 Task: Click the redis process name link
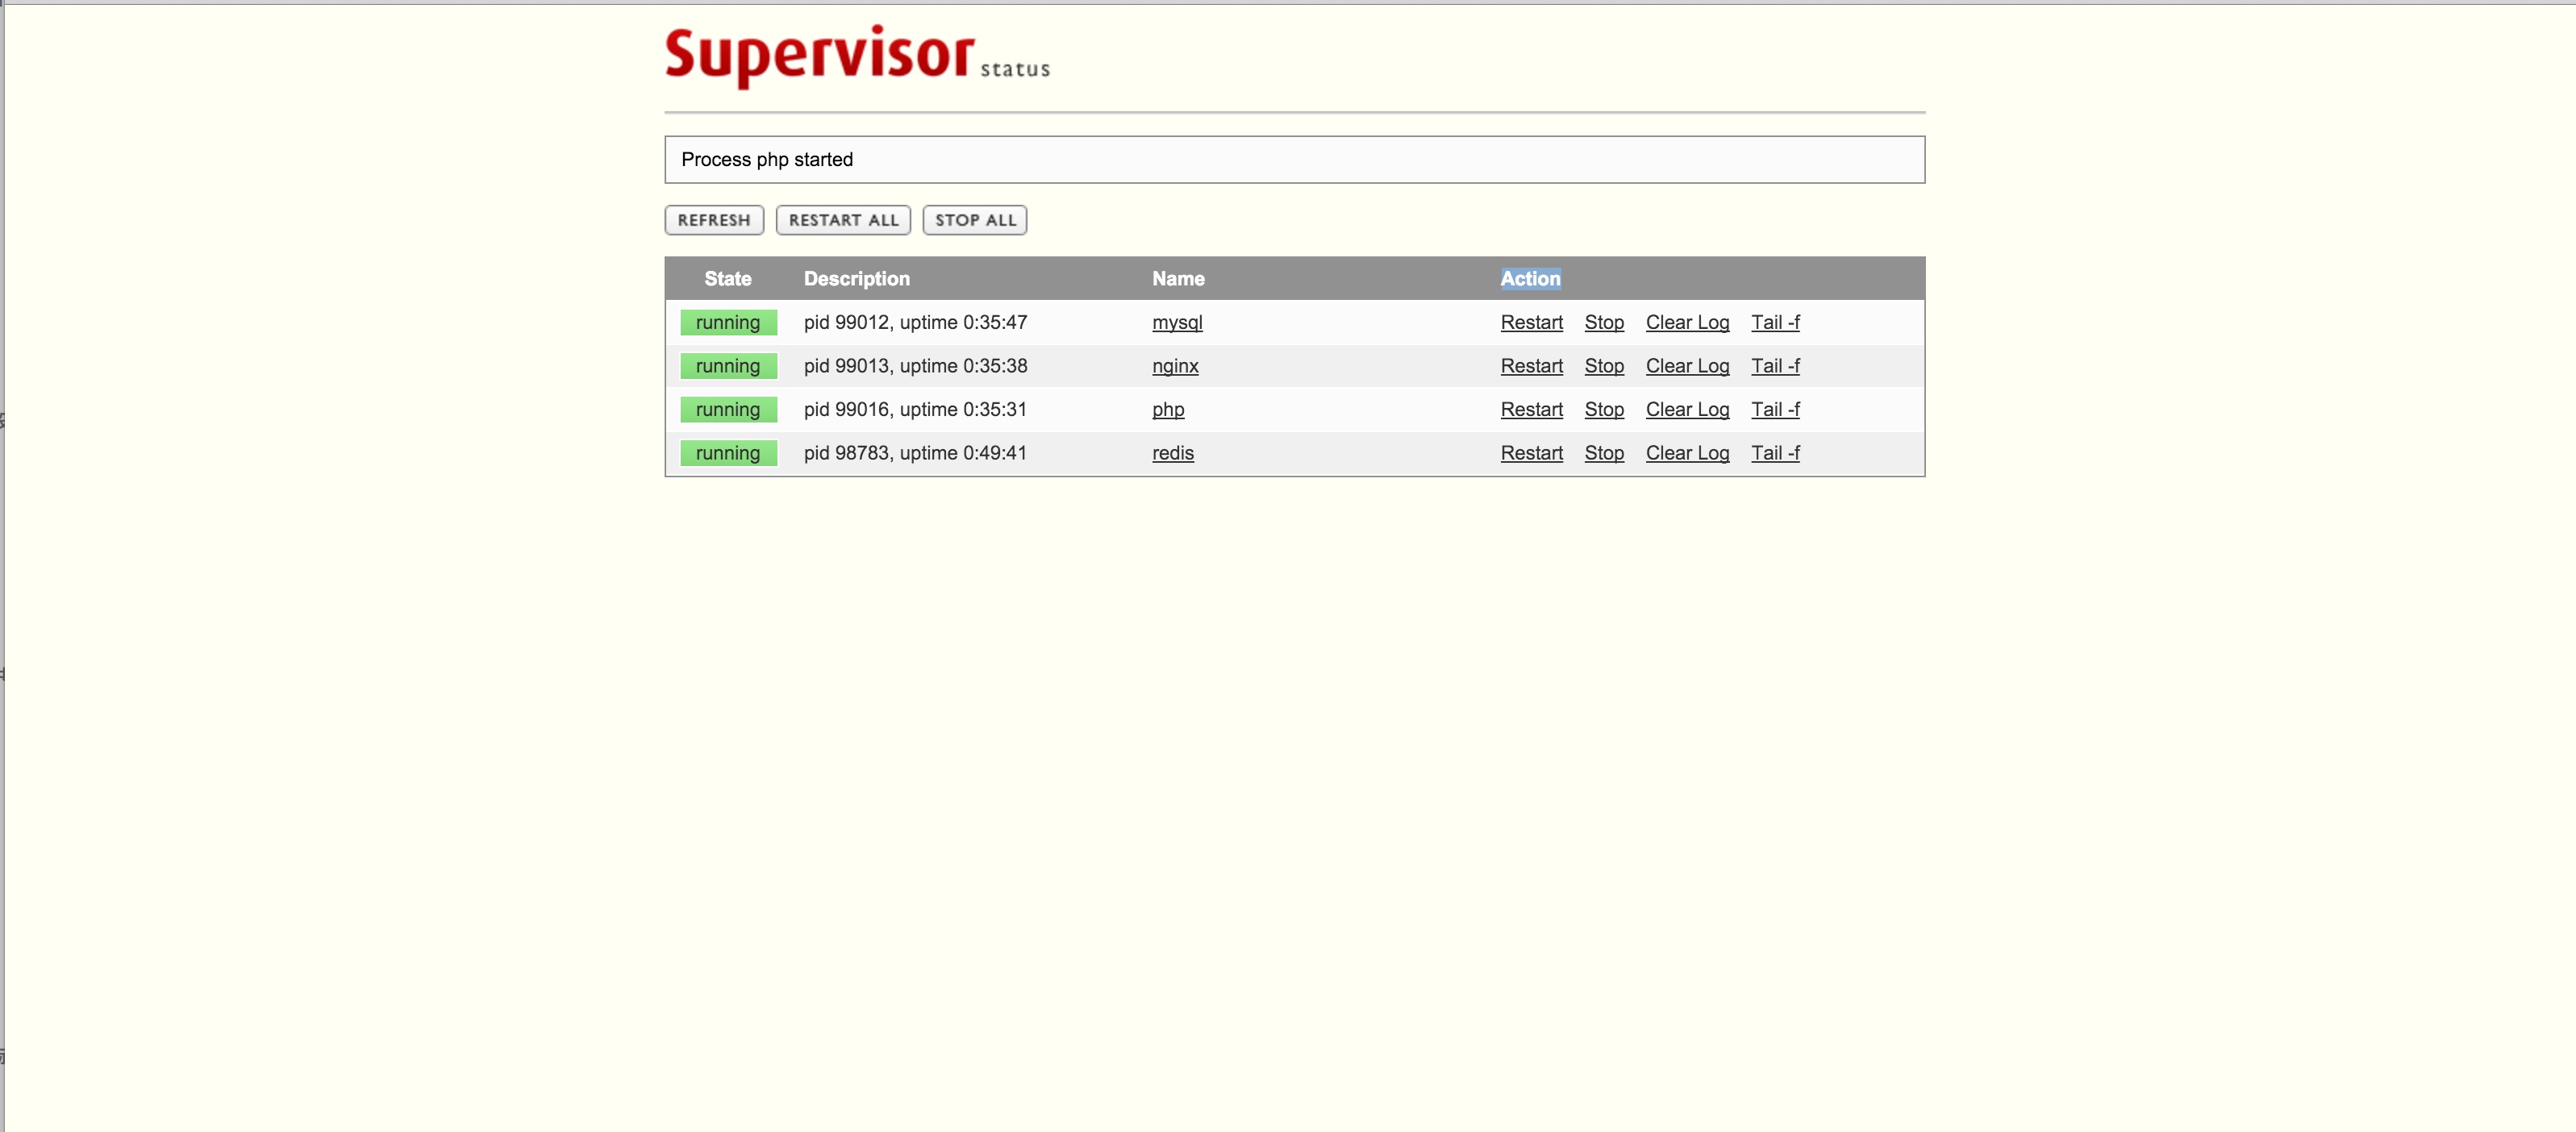click(1171, 452)
